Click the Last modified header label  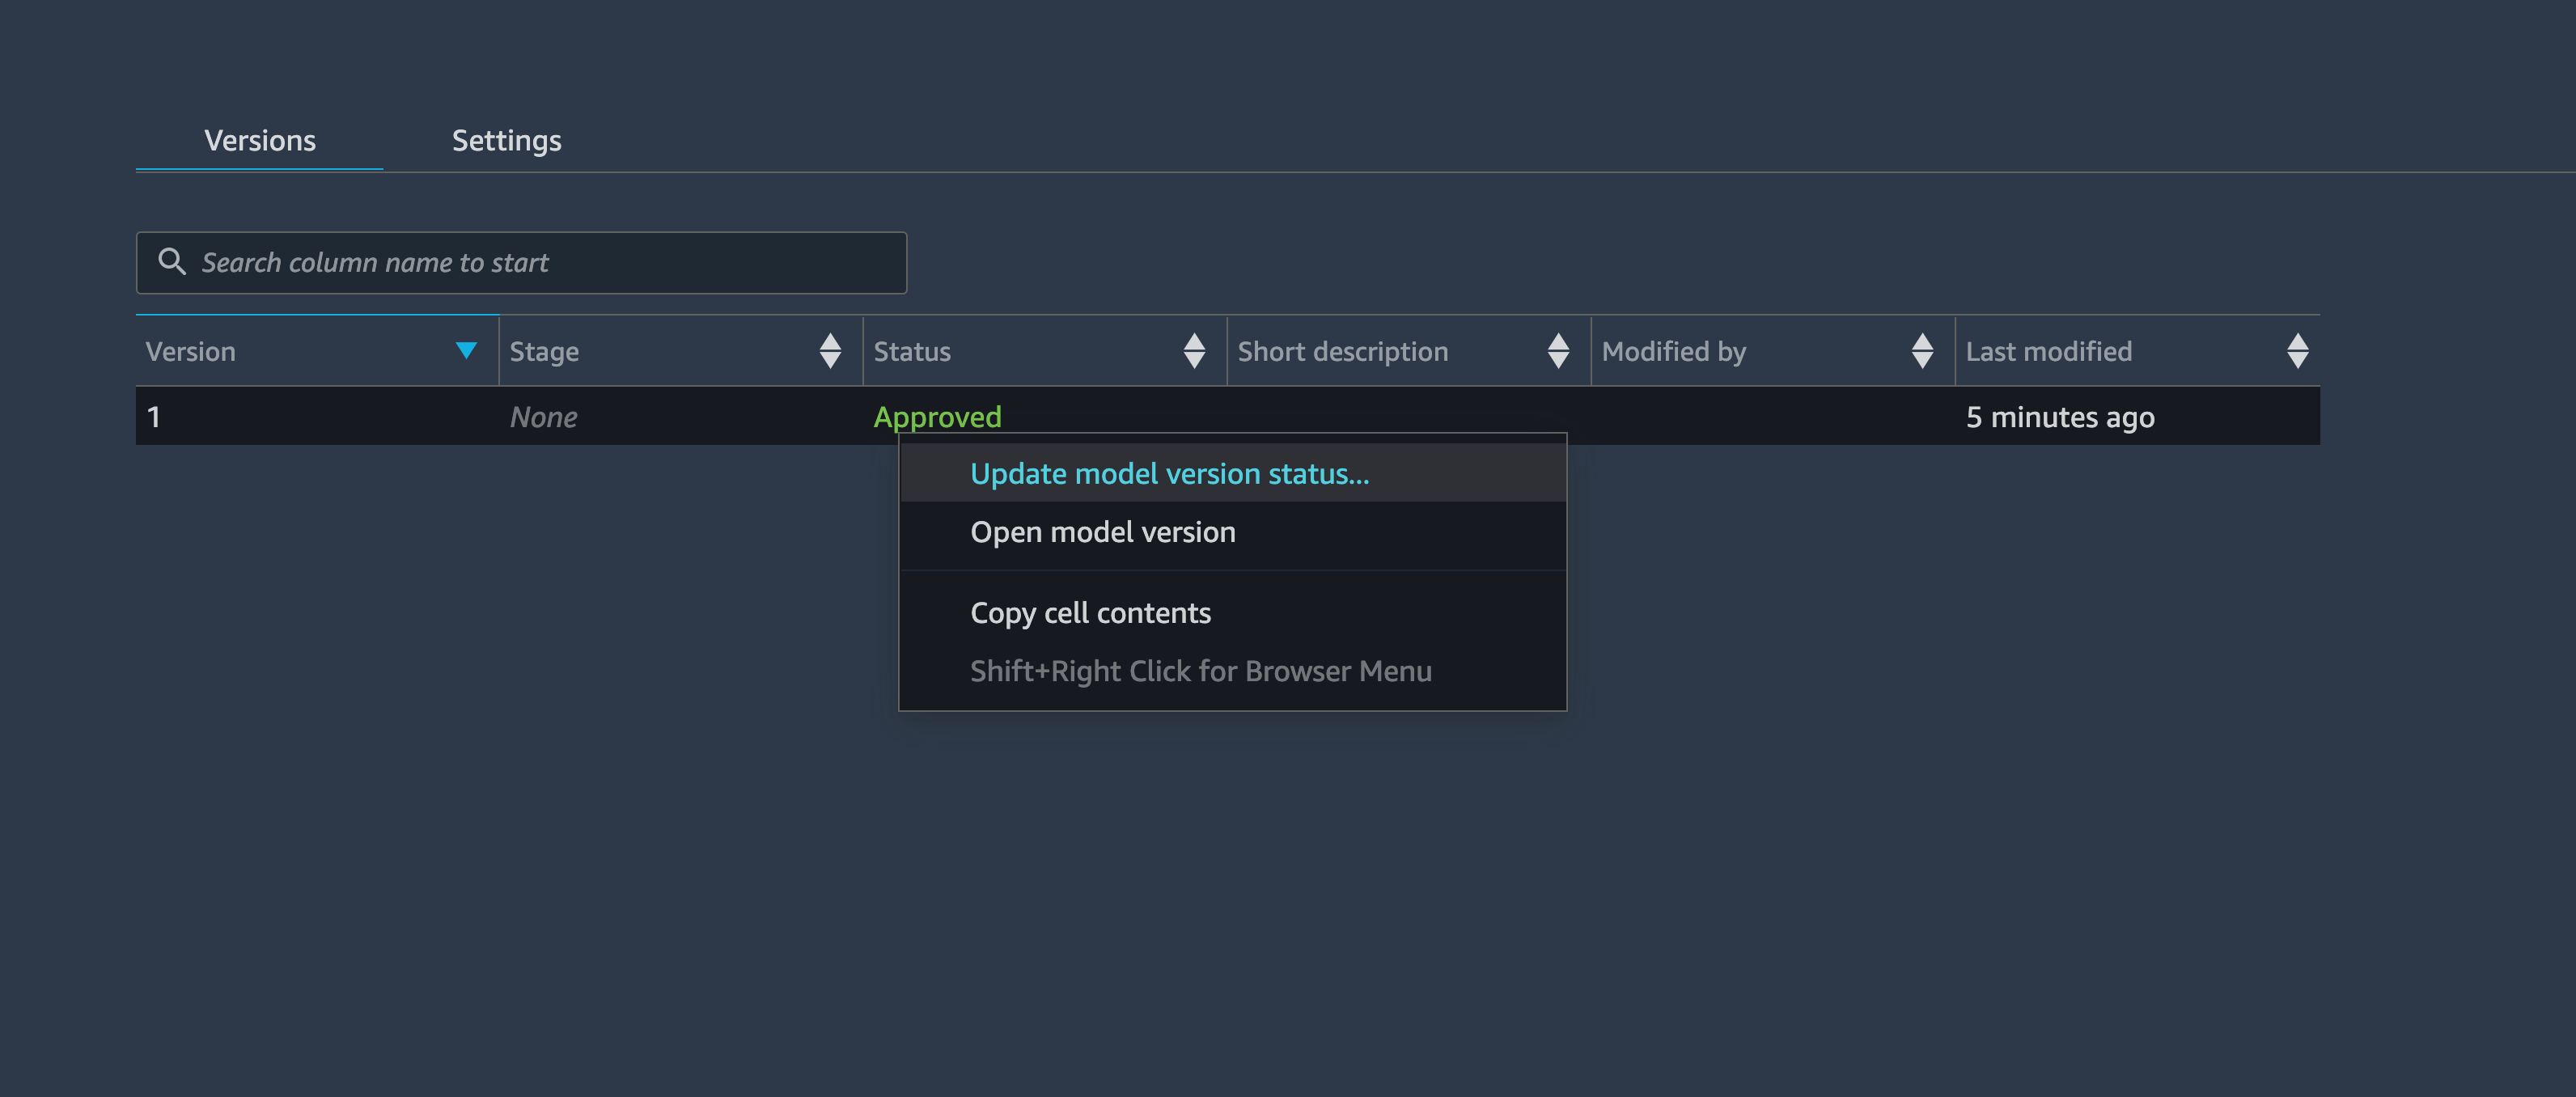(x=2048, y=352)
